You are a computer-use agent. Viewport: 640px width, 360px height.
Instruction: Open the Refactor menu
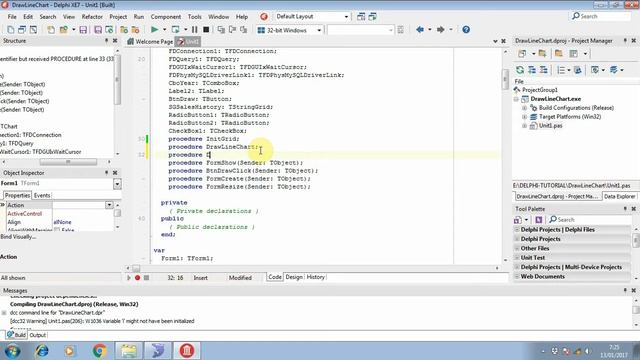92,17
